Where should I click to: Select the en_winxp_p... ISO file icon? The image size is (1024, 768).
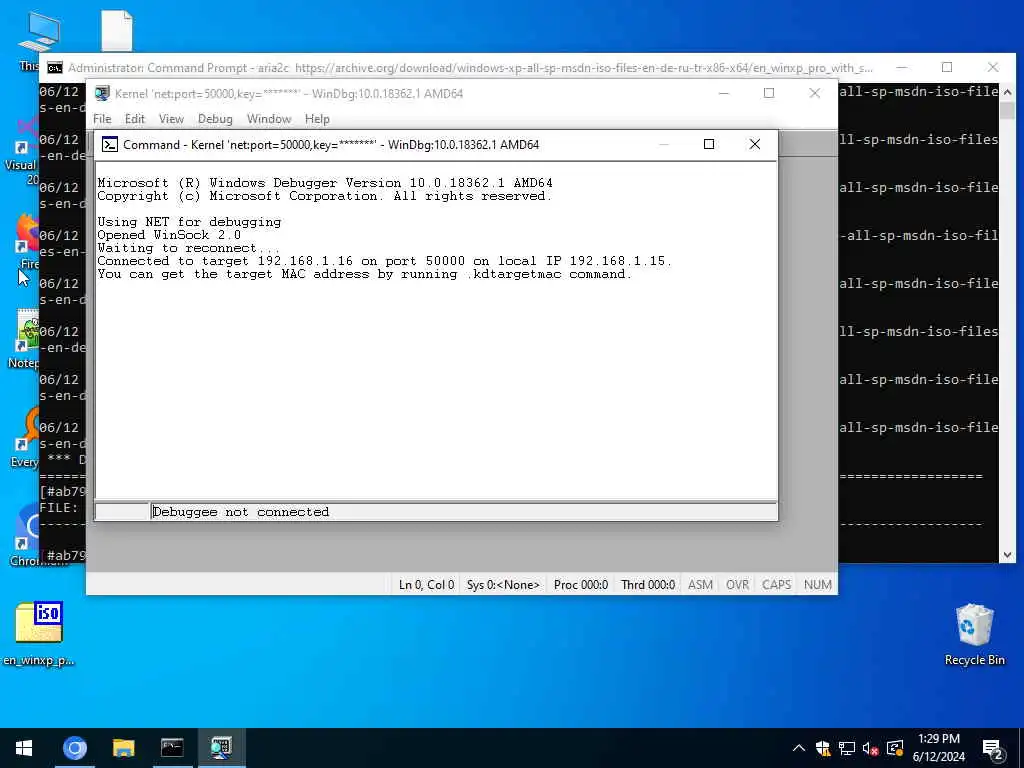[39, 633]
